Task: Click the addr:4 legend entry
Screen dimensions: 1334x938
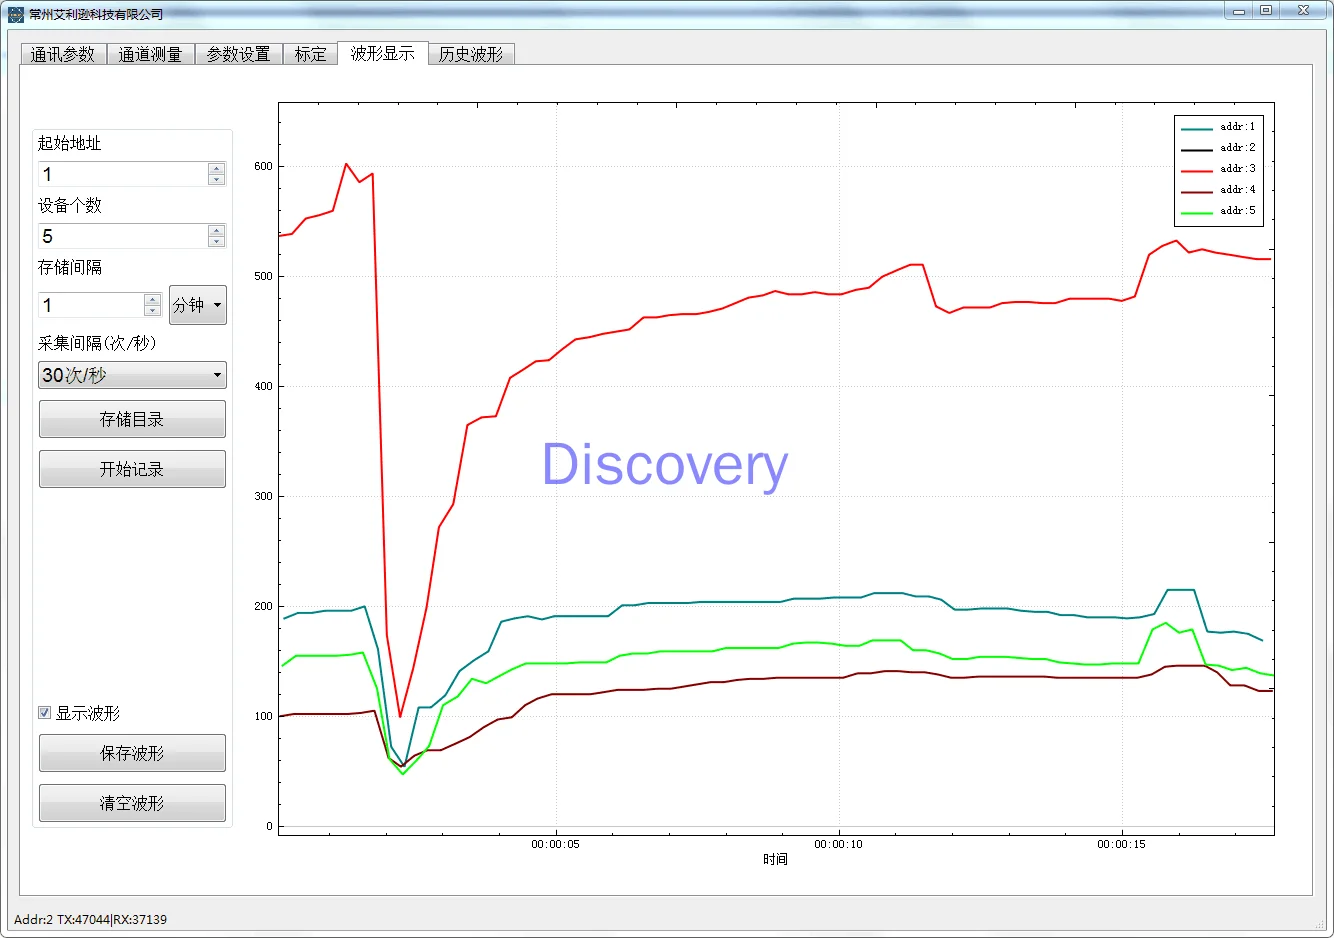Action: tap(1218, 190)
